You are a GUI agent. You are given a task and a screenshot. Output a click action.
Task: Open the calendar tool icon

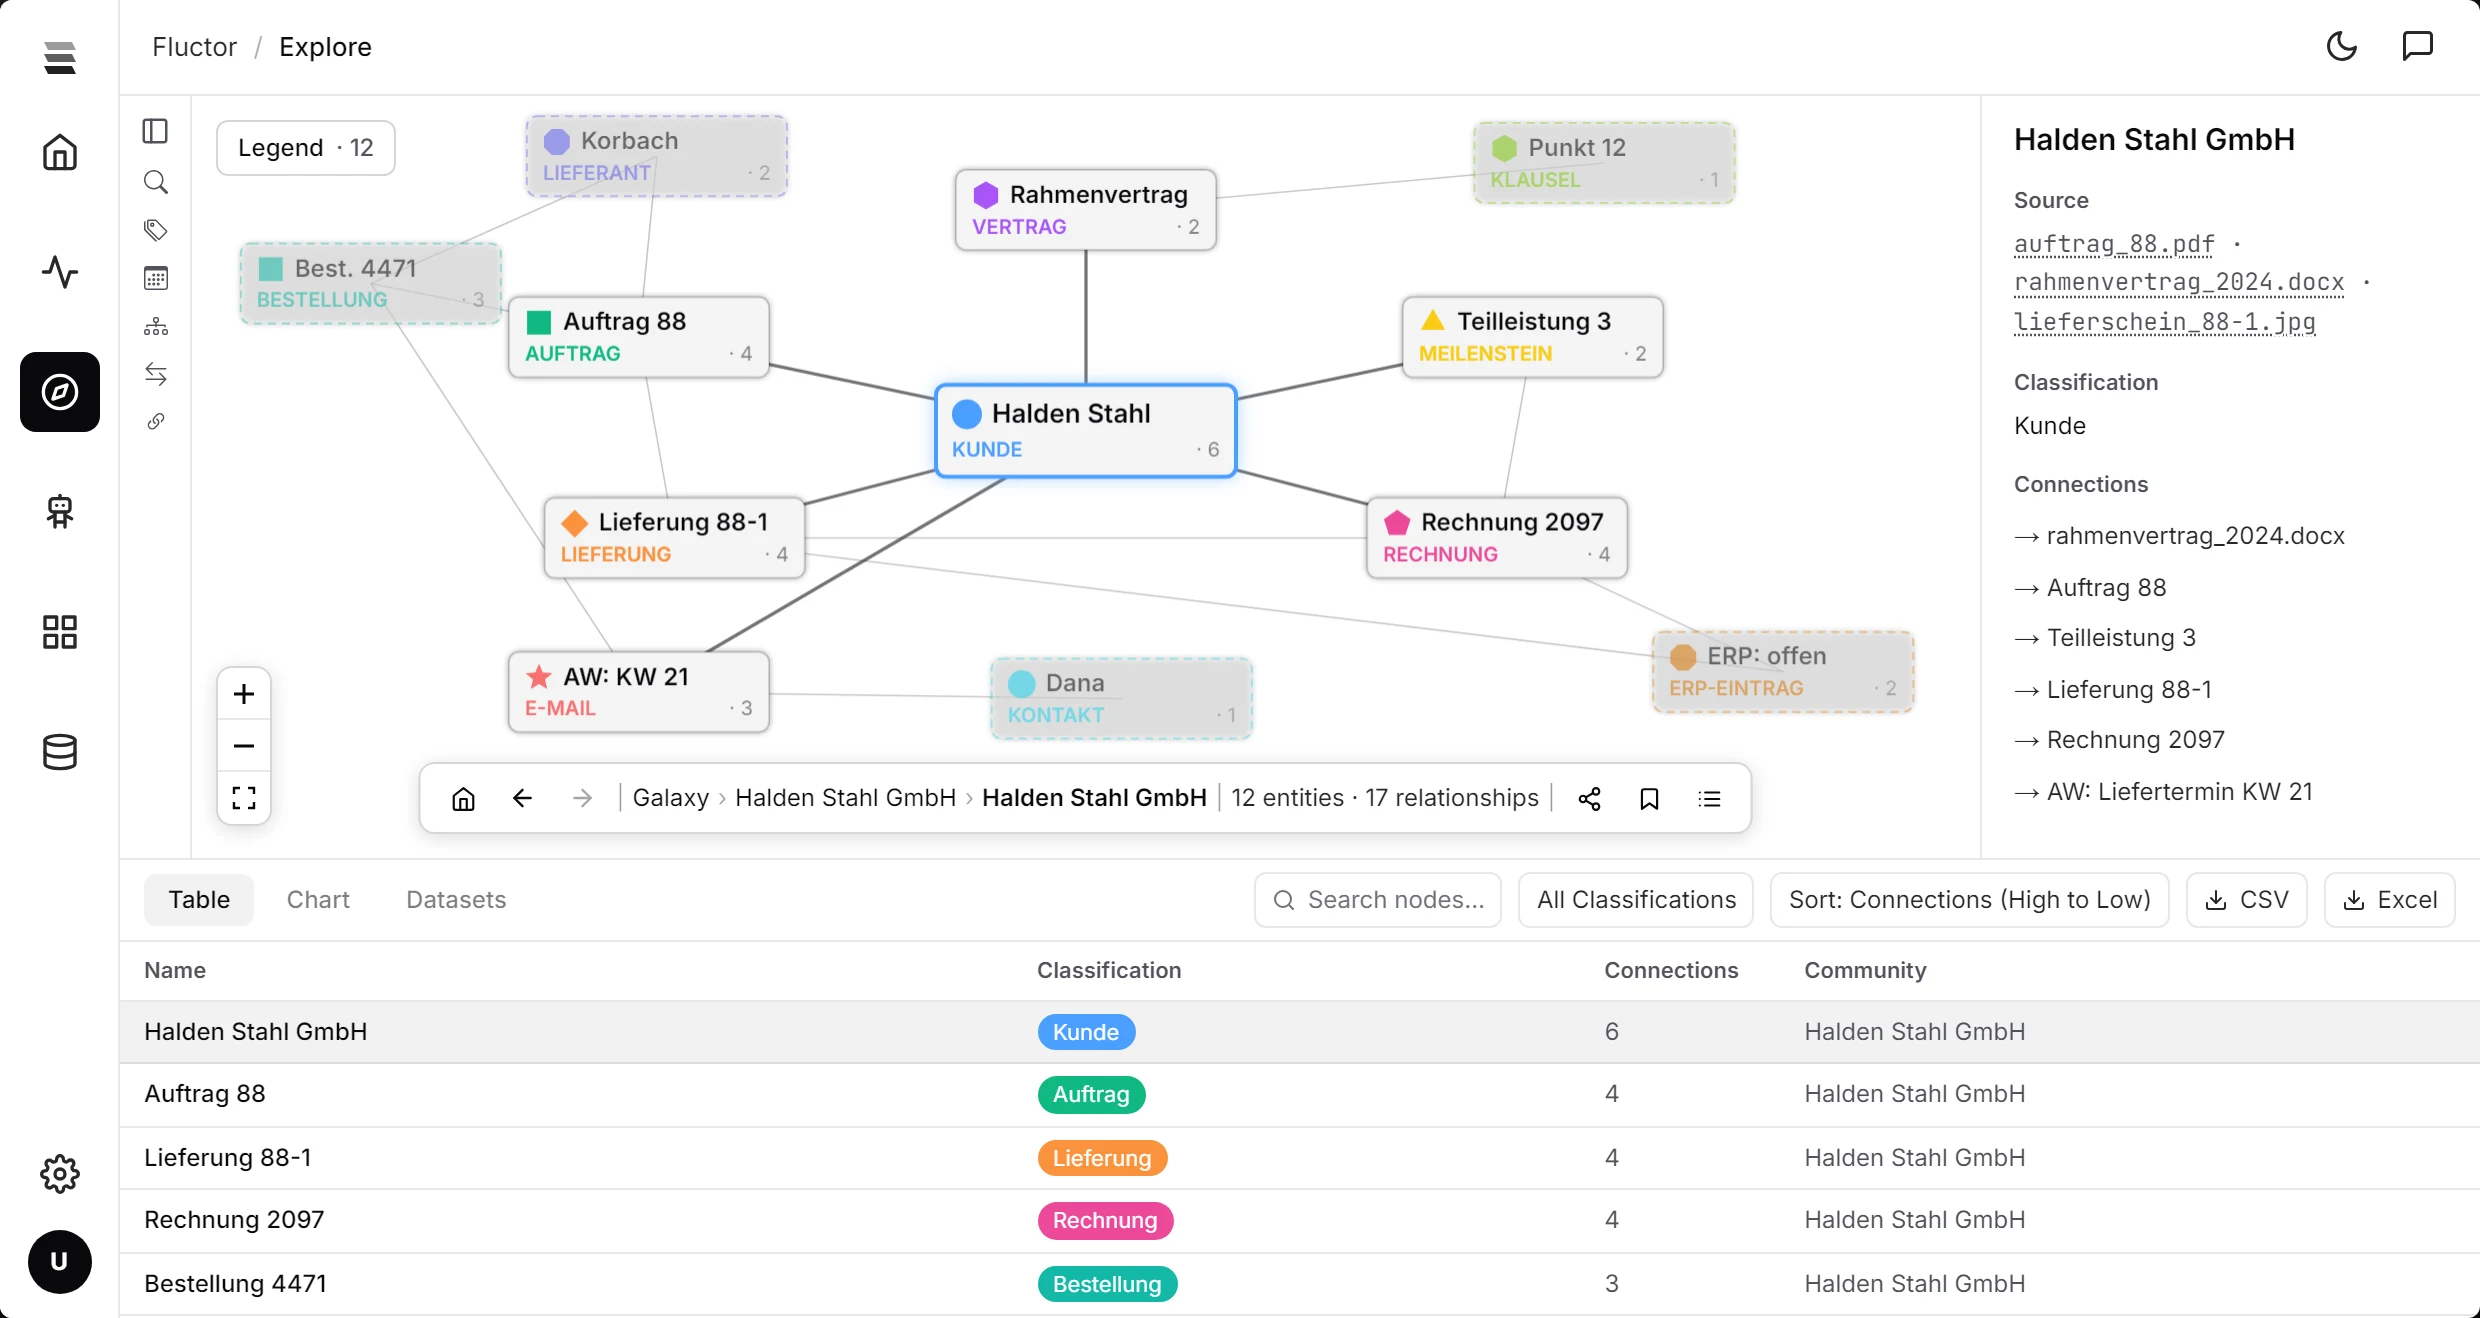tap(155, 278)
